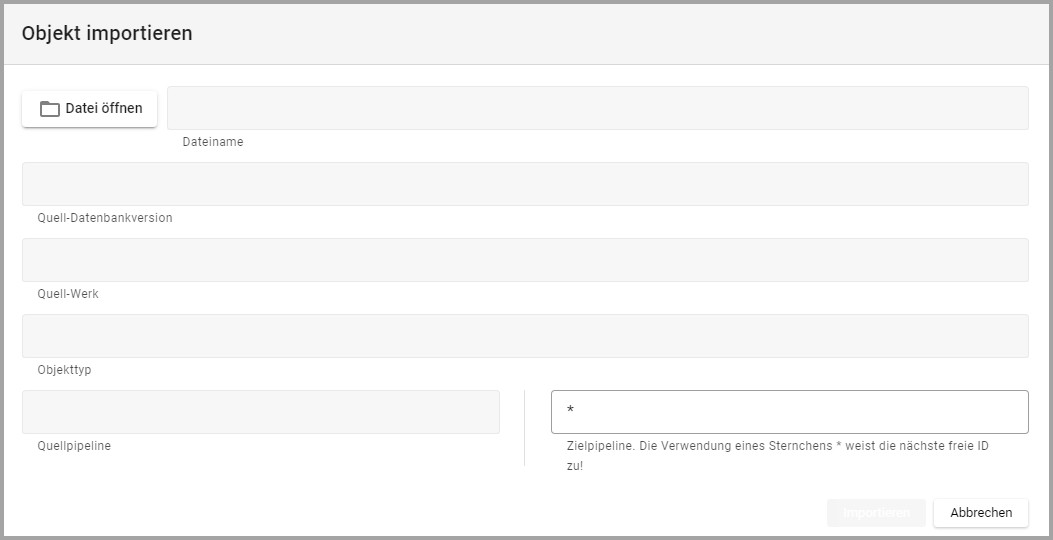Click the vertical divider between pipeline fields
Viewport: 1053px width, 540px height.
point(524,428)
